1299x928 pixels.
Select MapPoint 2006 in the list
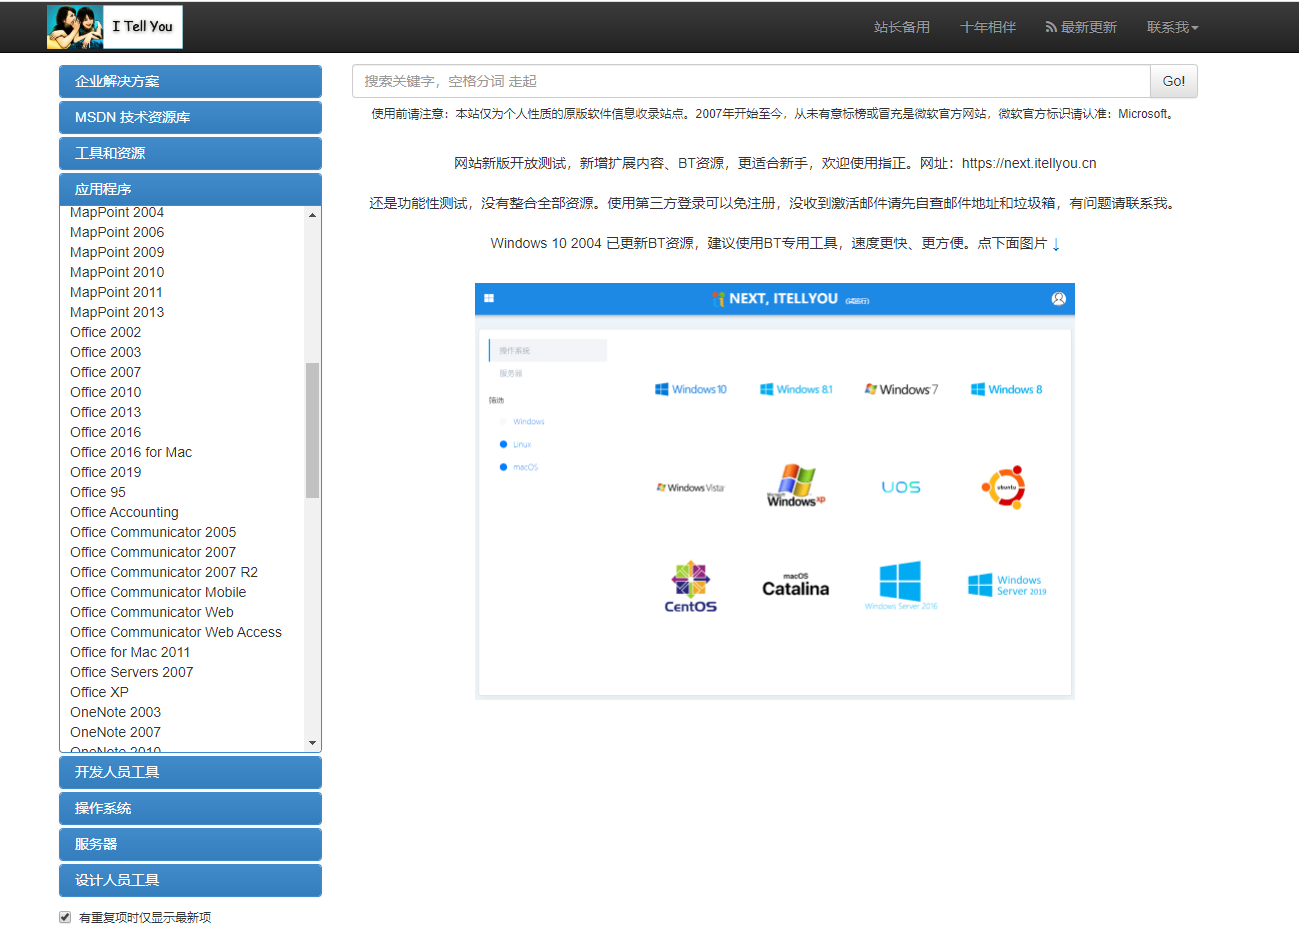(x=117, y=232)
